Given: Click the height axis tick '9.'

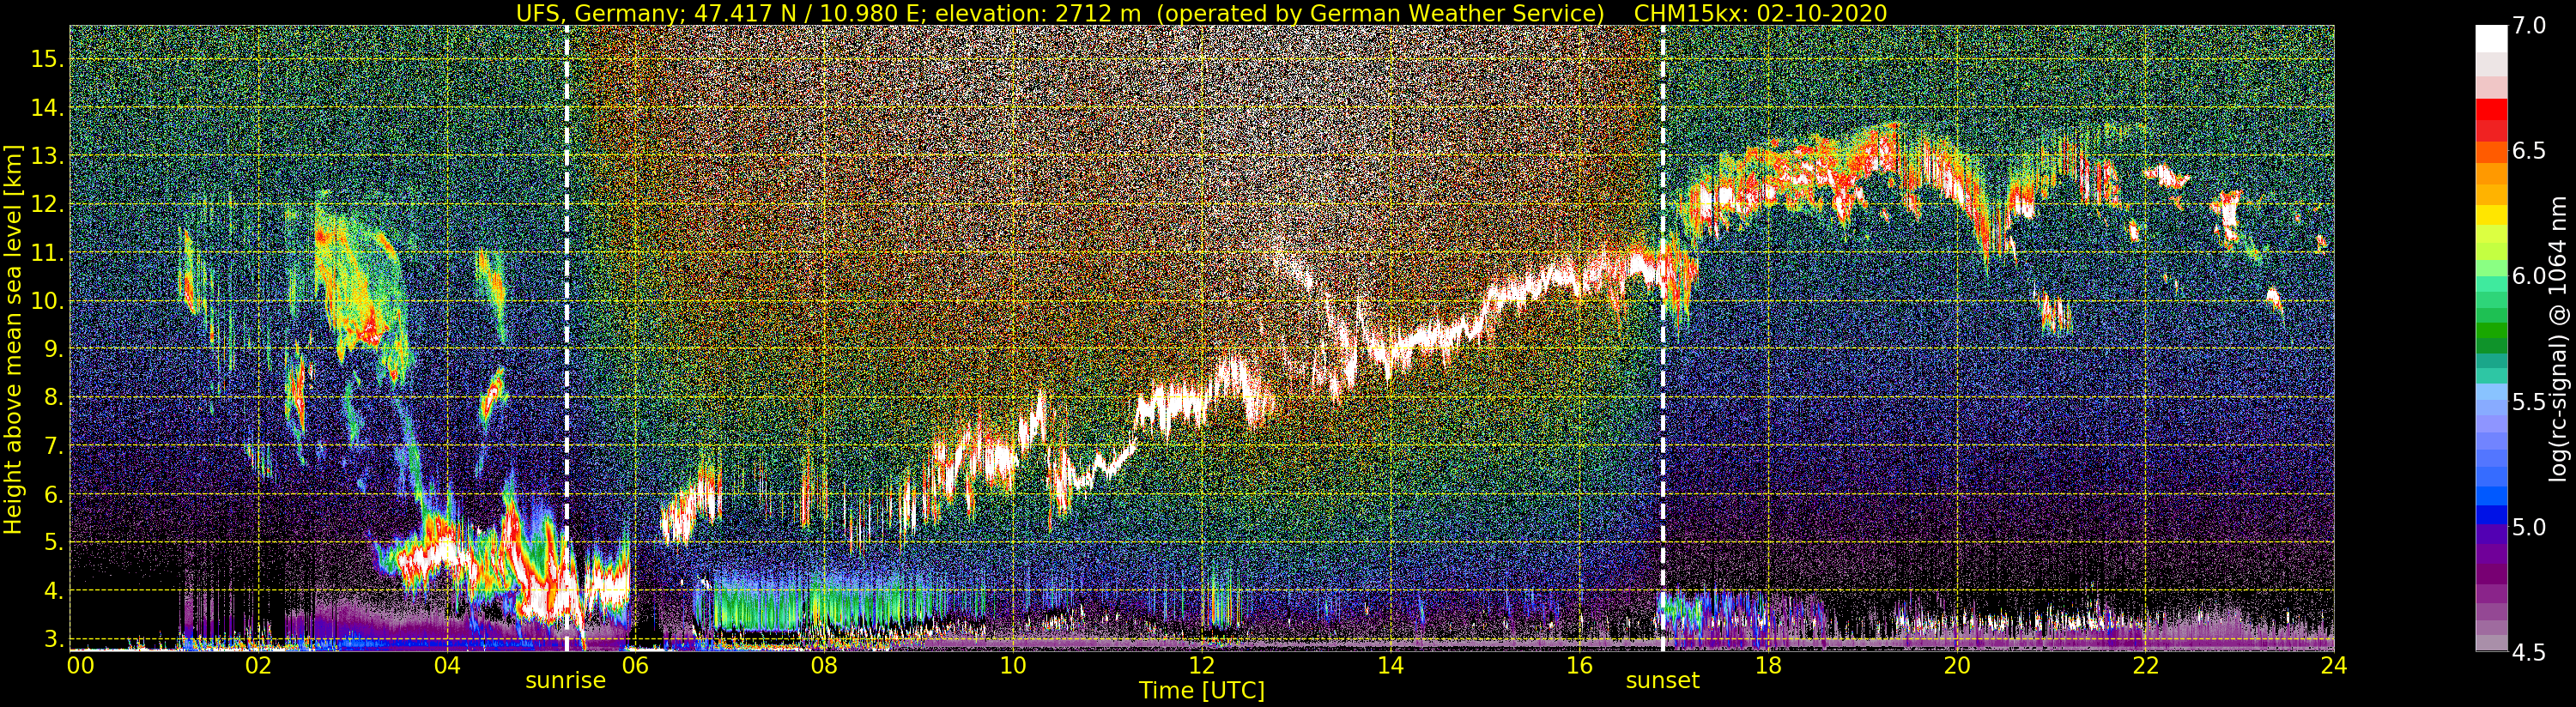Looking at the screenshot, I should coord(53,349).
